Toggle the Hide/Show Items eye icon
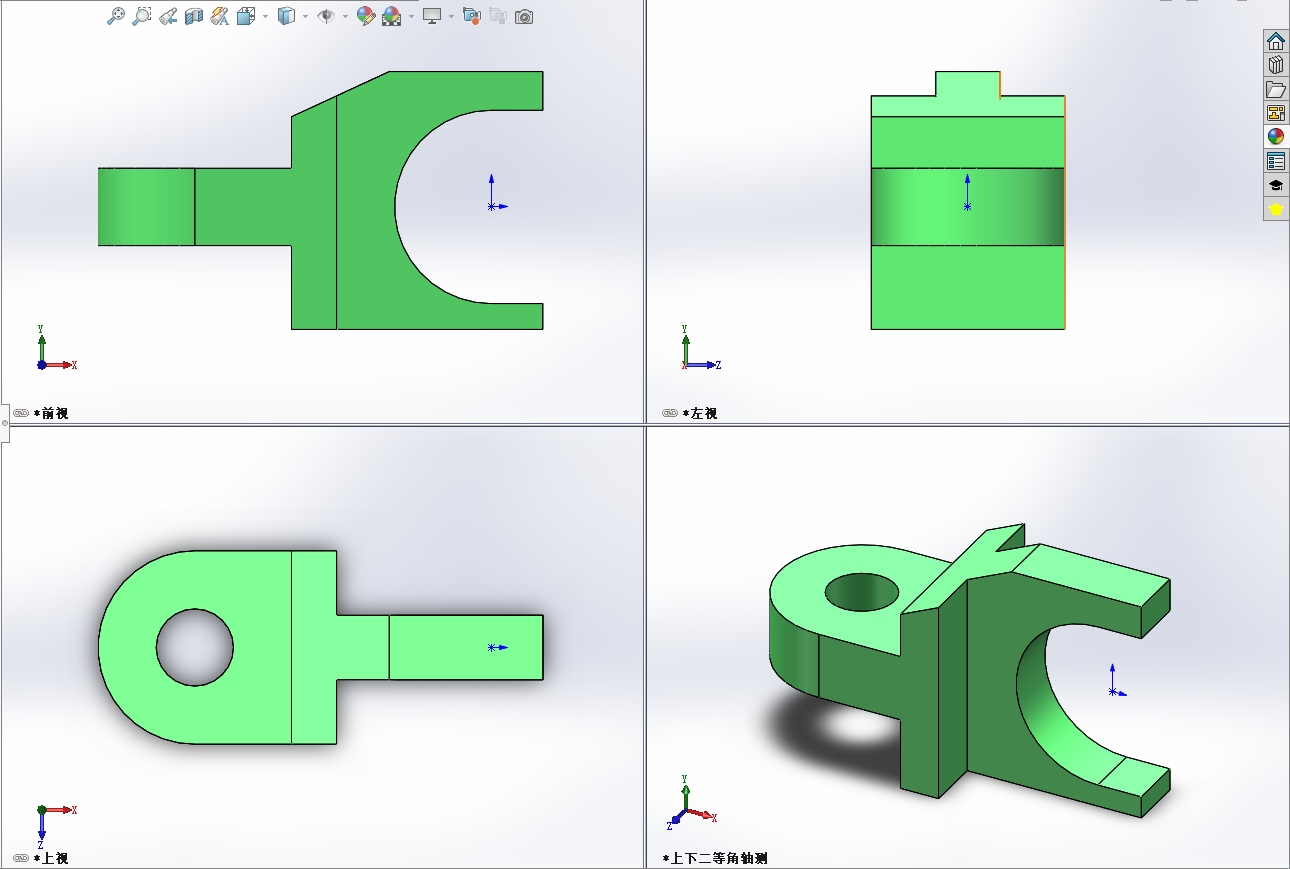The height and width of the screenshot is (869, 1290). tap(326, 16)
